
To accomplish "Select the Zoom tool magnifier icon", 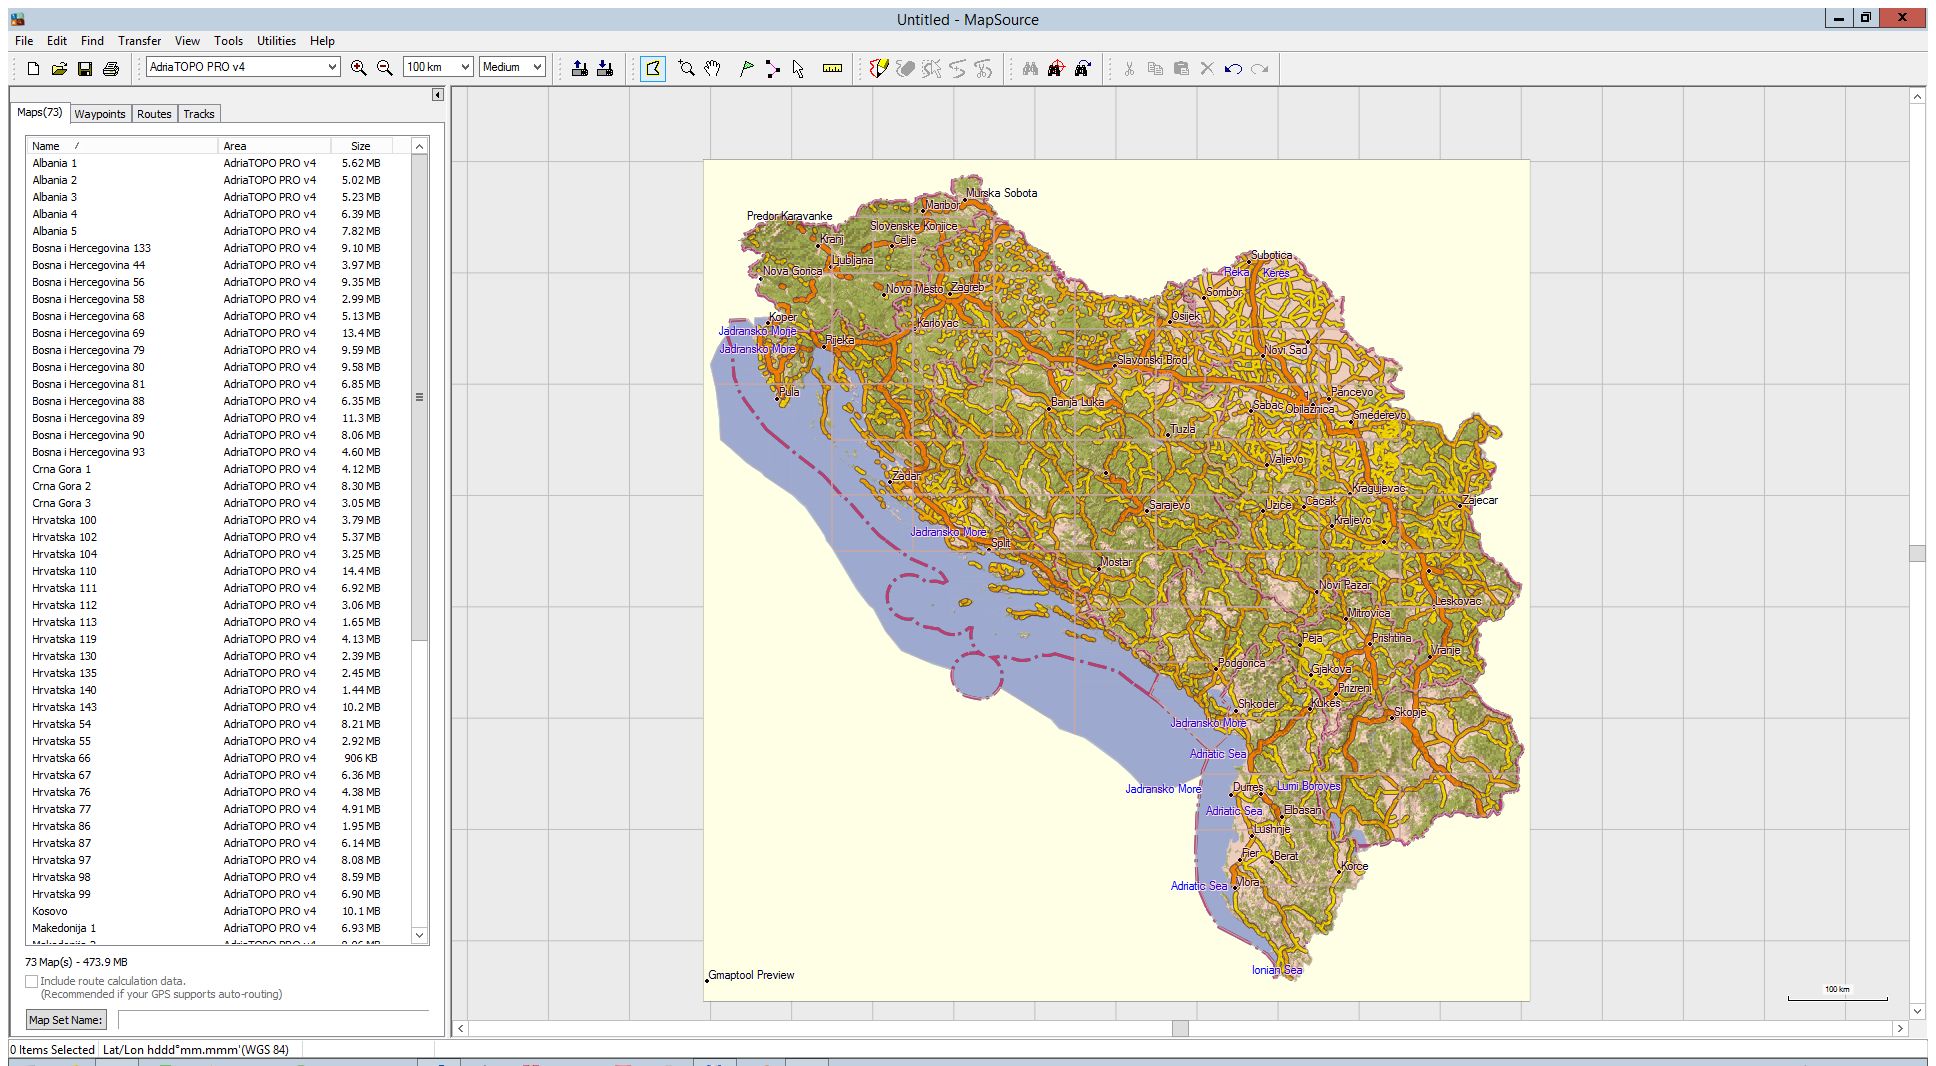I will click(x=686, y=68).
